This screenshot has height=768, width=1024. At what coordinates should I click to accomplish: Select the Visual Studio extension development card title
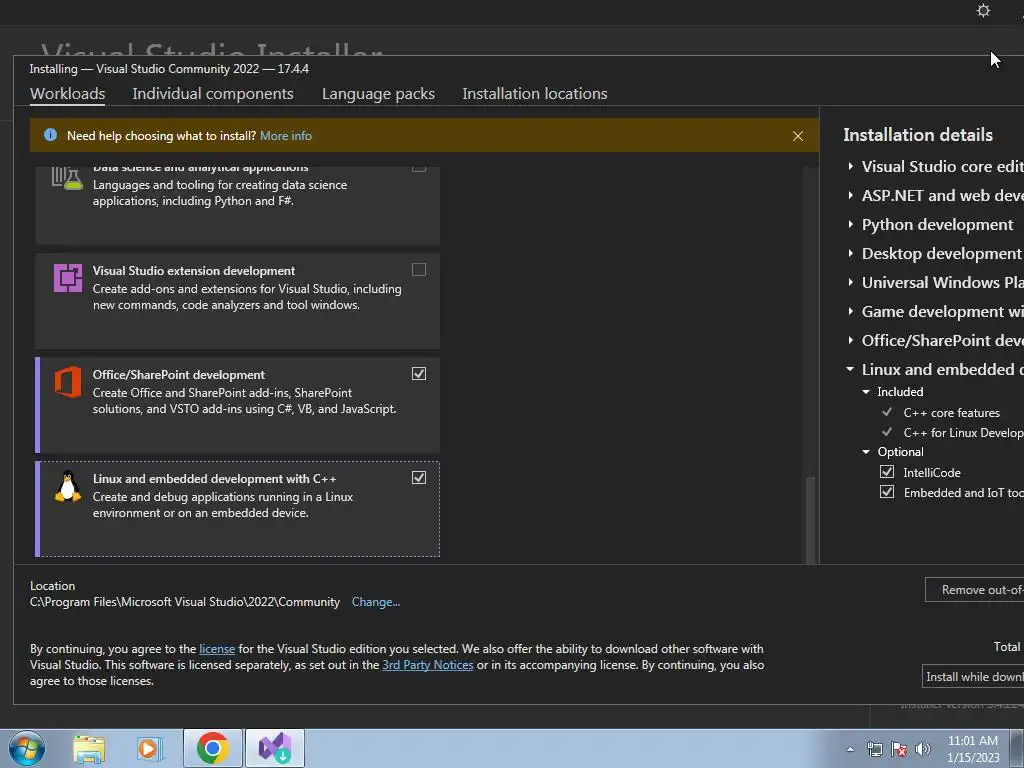click(x=194, y=270)
